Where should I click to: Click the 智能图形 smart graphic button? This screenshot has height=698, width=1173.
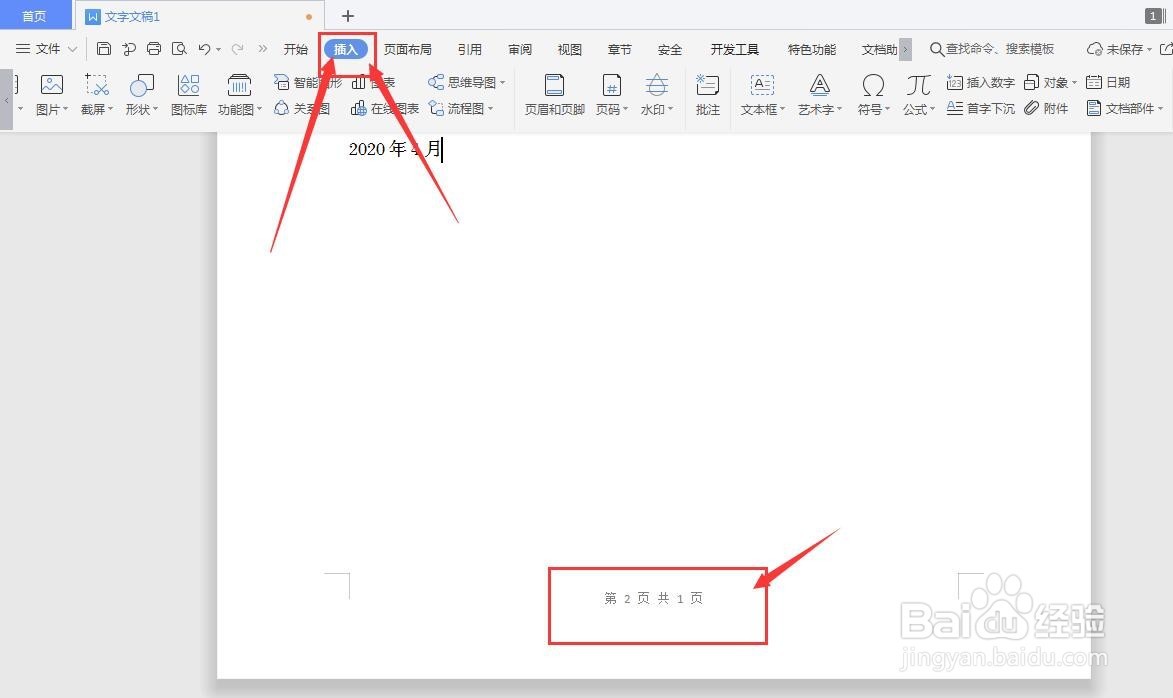click(x=307, y=82)
